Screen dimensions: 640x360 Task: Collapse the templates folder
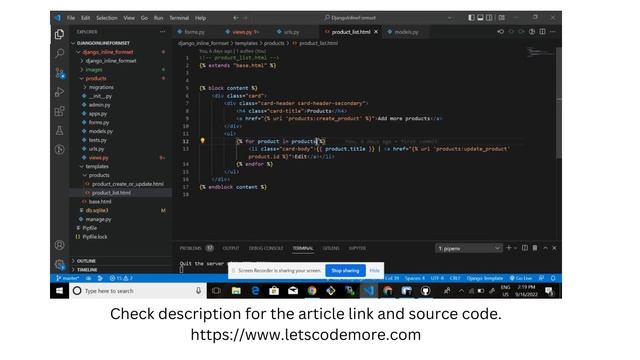point(97,166)
